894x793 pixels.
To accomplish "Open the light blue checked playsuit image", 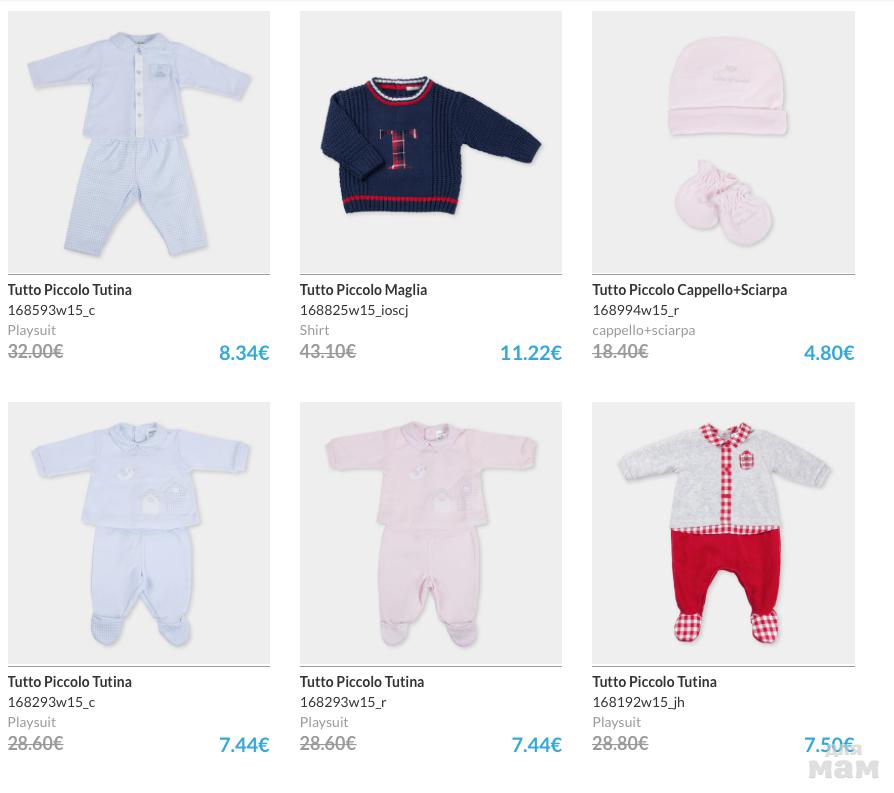I will 138,142.
